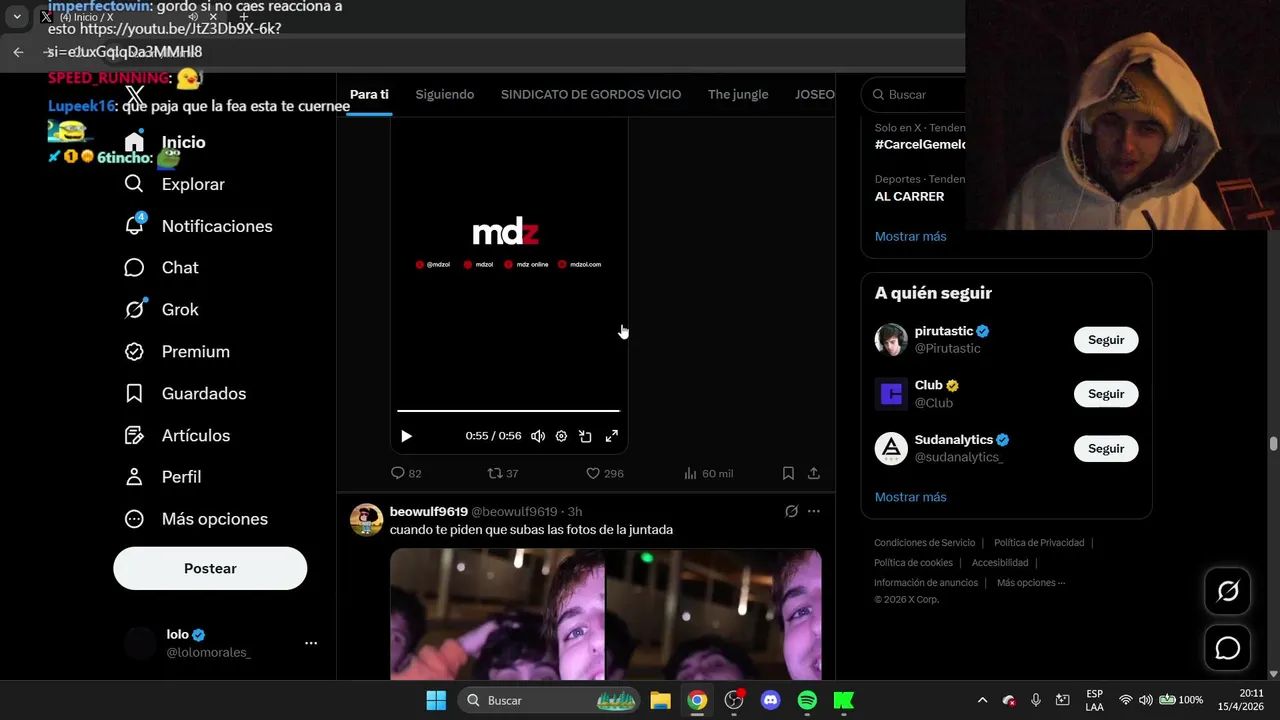This screenshot has width=1280, height=720.
Task: Open The jungle tab
Action: [738, 94]
